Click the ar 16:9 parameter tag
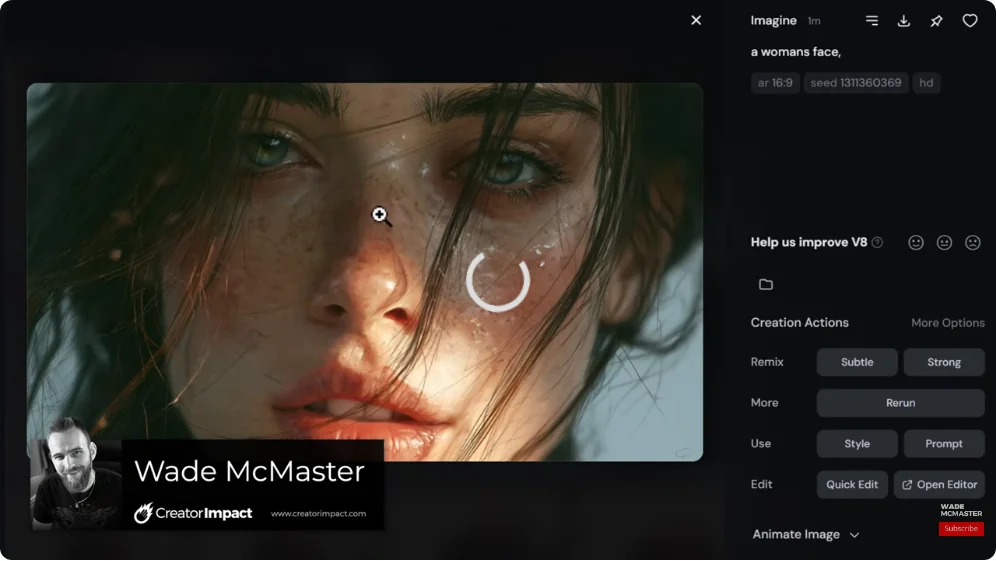This screenshot has height=561, width=996. pyautogui.click(x=775, y=83)
